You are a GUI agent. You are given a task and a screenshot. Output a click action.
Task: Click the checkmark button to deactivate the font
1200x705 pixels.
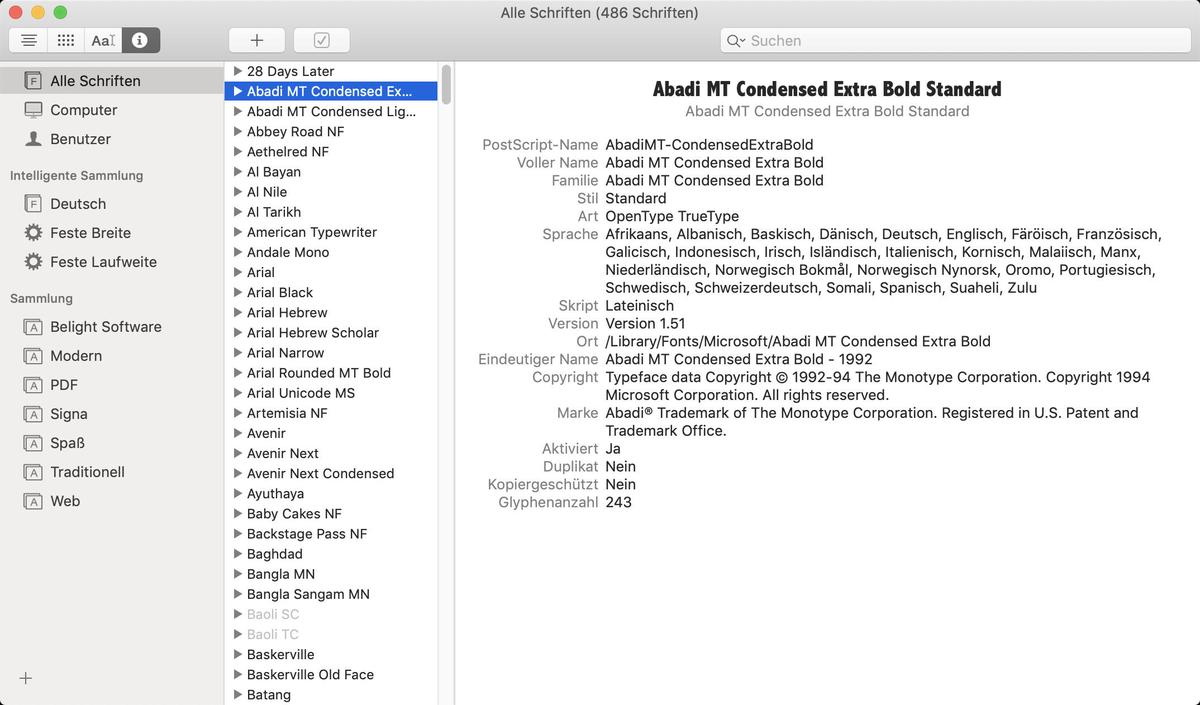point(322,40)
